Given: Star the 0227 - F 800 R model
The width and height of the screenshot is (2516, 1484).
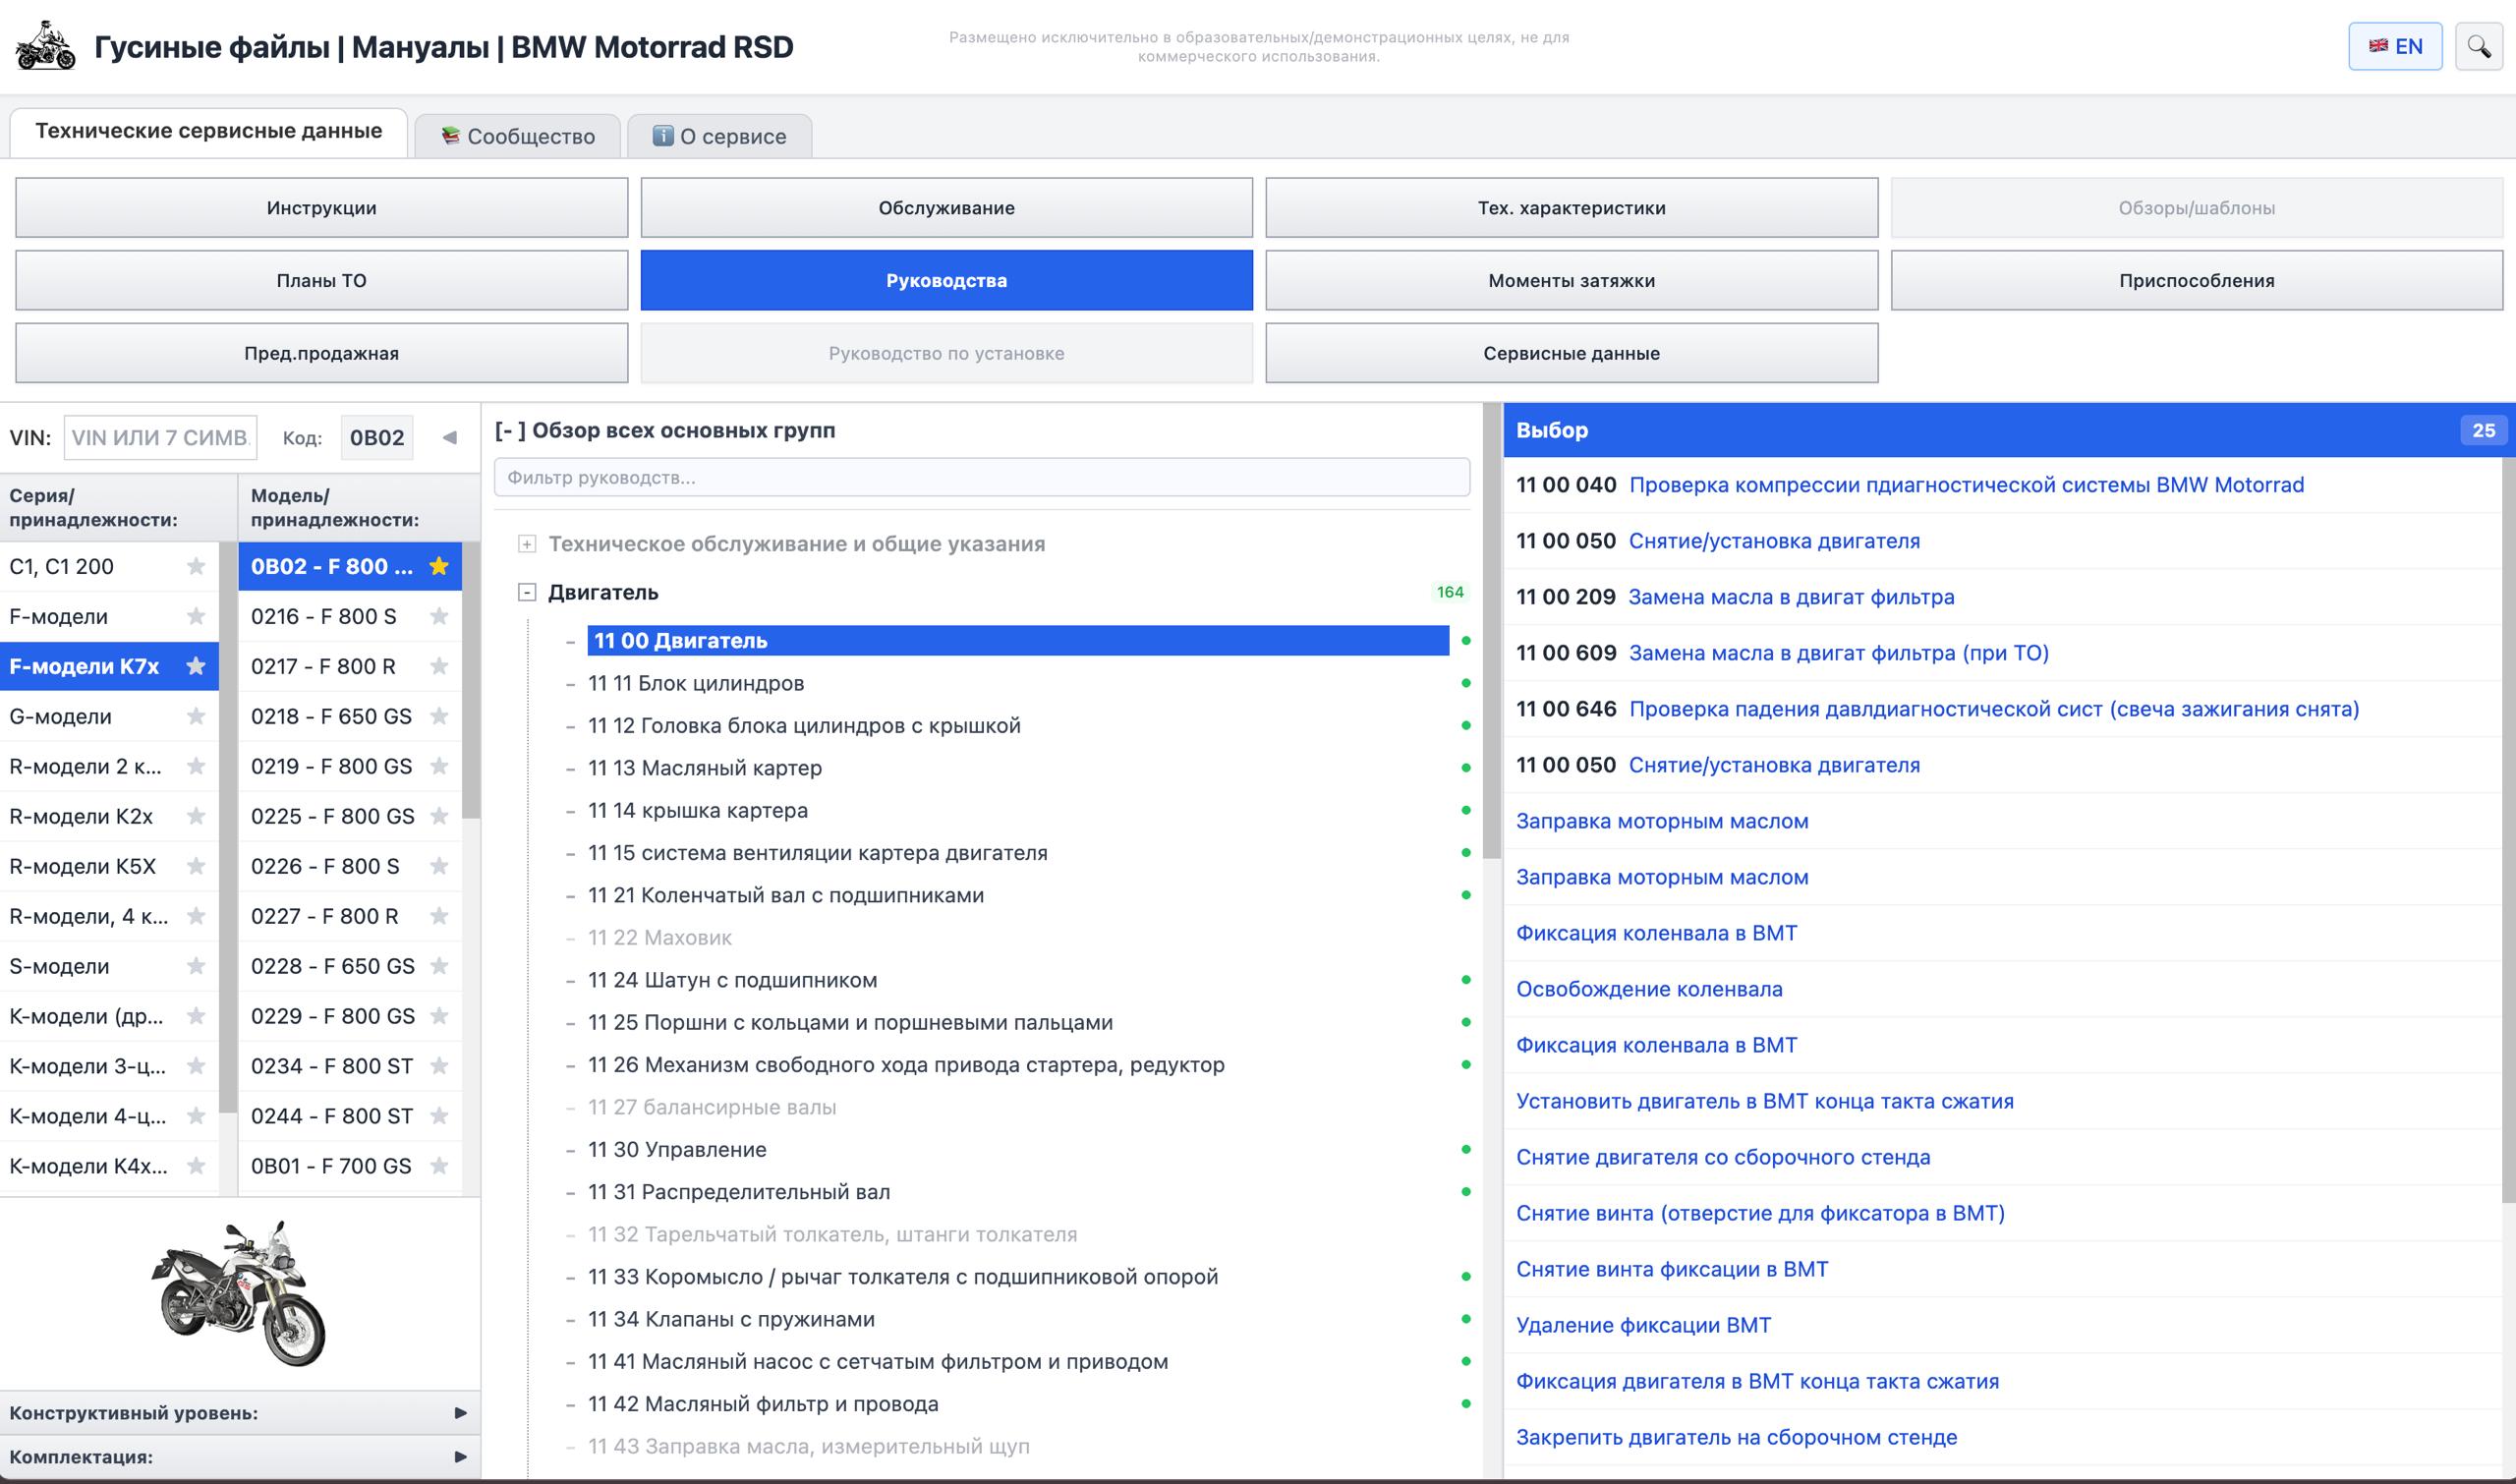Looking at the screenshot, I should [x=439, y=916].
